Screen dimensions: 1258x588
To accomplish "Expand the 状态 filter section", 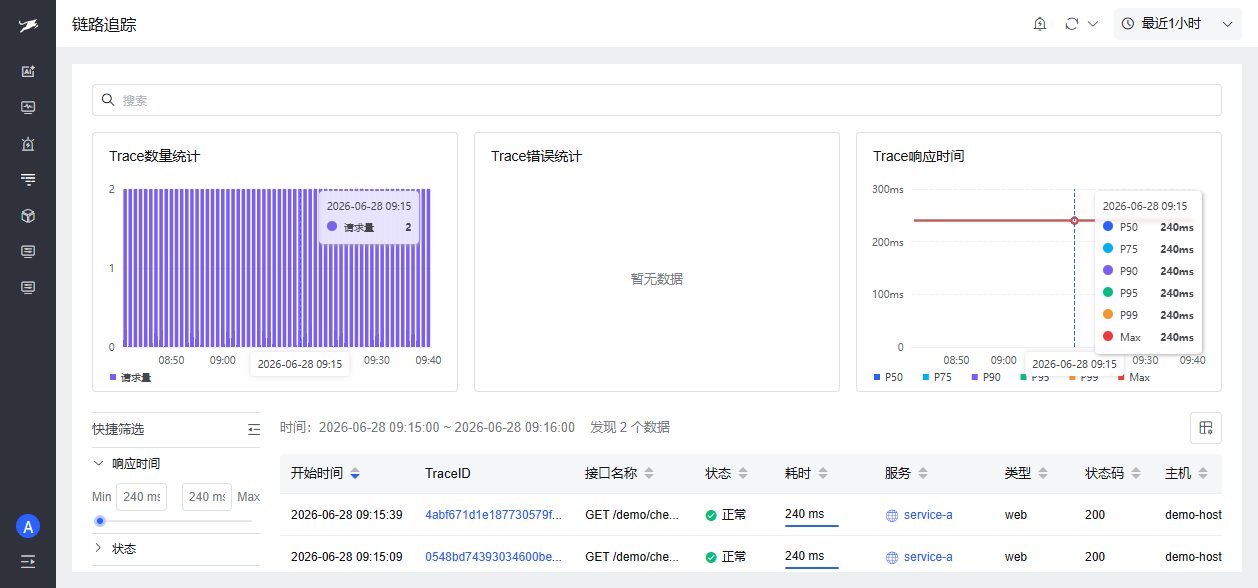I will coord(98,548).
